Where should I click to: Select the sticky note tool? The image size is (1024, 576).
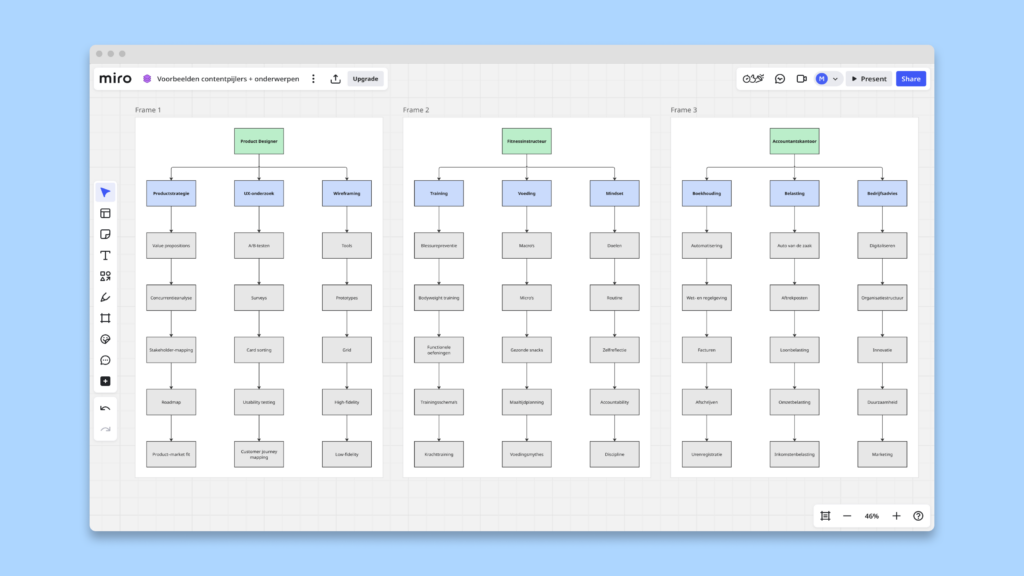tap(105, 234)
